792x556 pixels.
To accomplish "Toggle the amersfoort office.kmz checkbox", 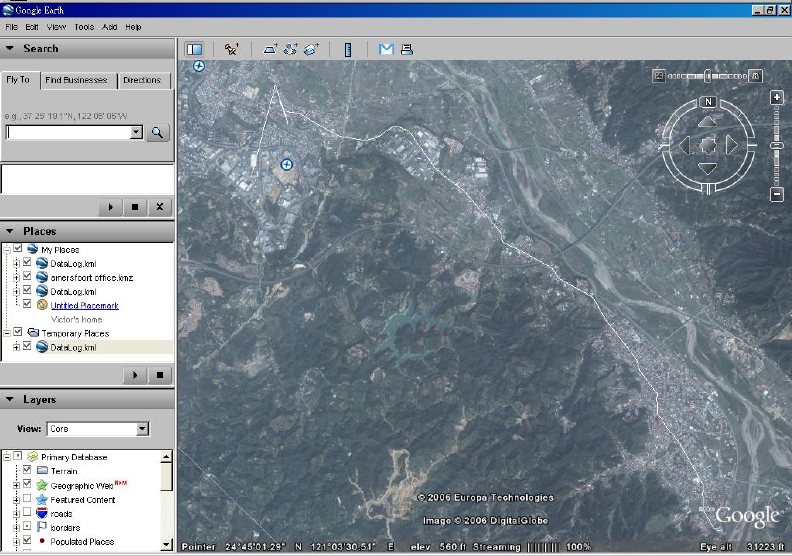I will click(x=27, y=277).
